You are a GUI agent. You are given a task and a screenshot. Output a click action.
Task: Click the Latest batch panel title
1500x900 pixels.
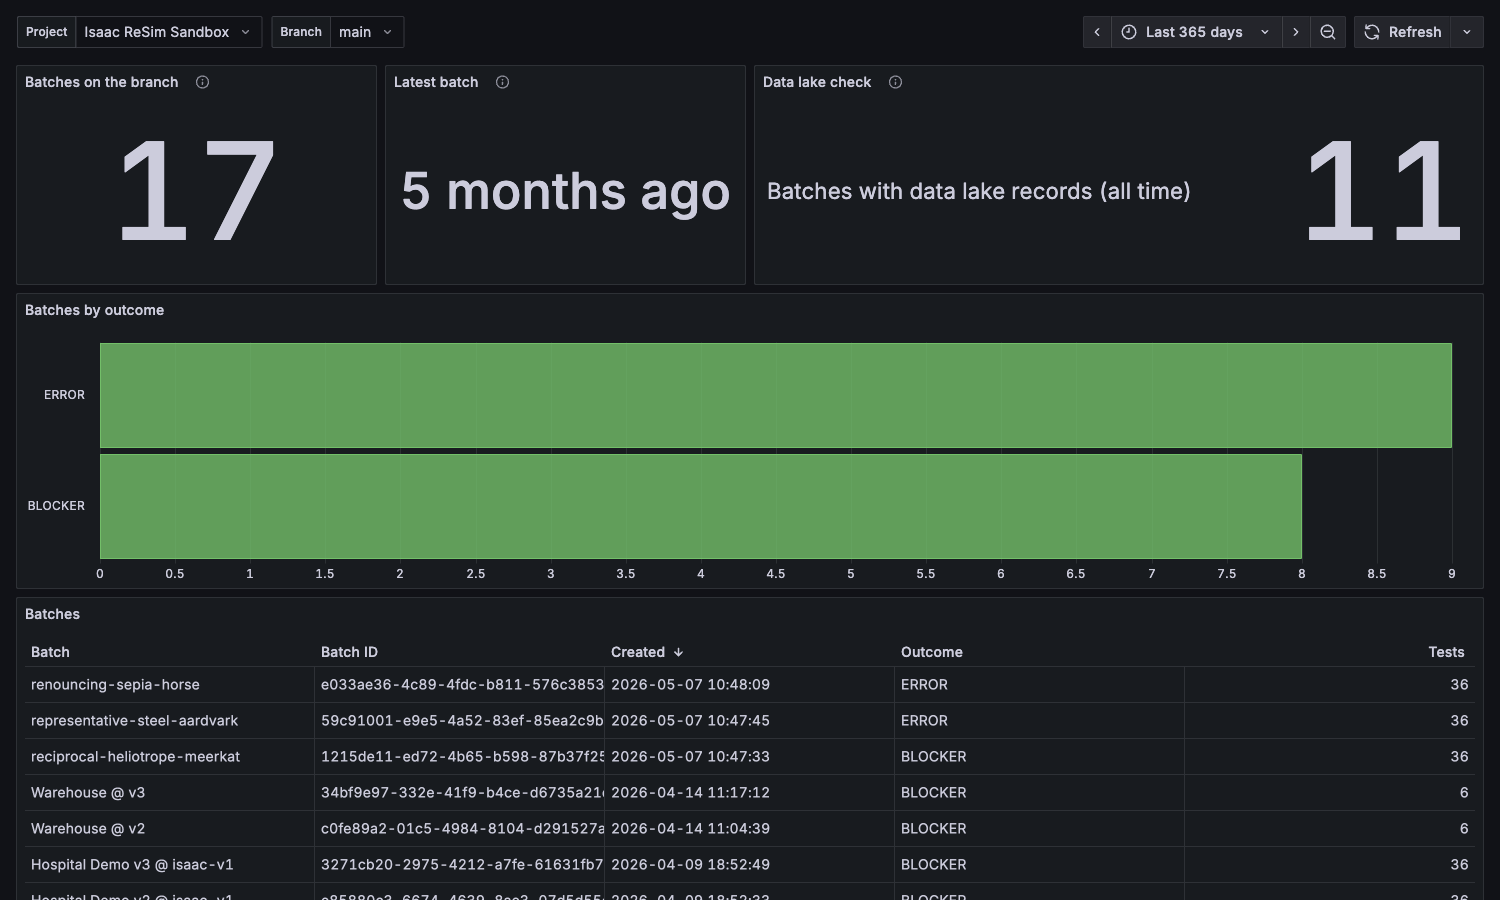coord(436,82)
